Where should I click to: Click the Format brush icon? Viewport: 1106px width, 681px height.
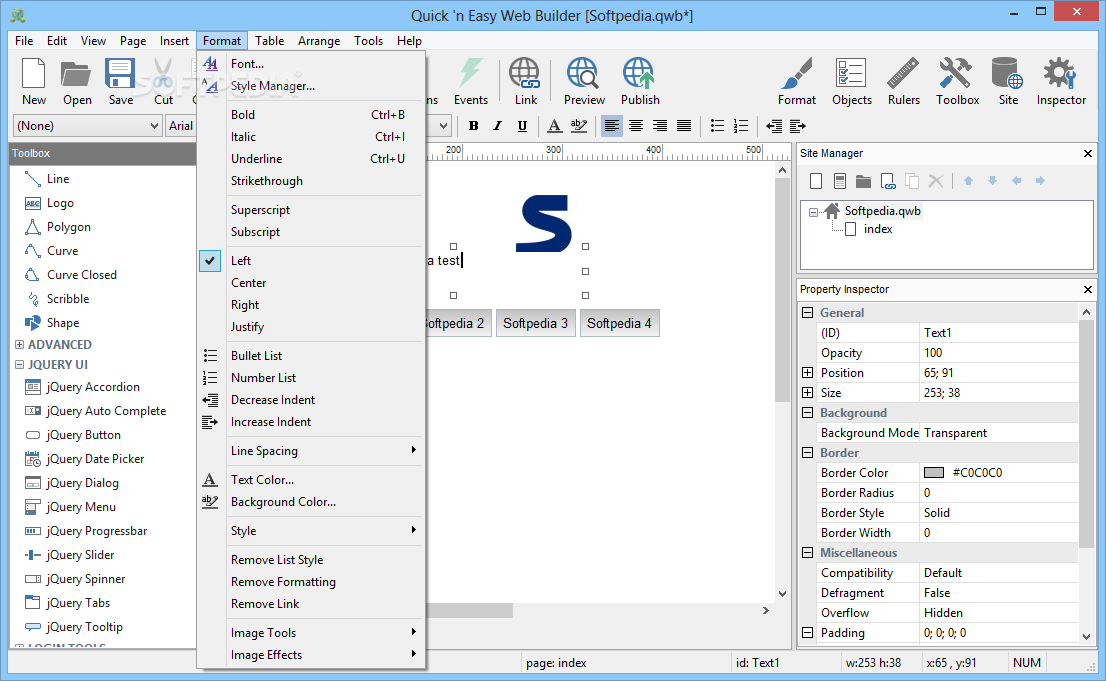click(797, 73)
